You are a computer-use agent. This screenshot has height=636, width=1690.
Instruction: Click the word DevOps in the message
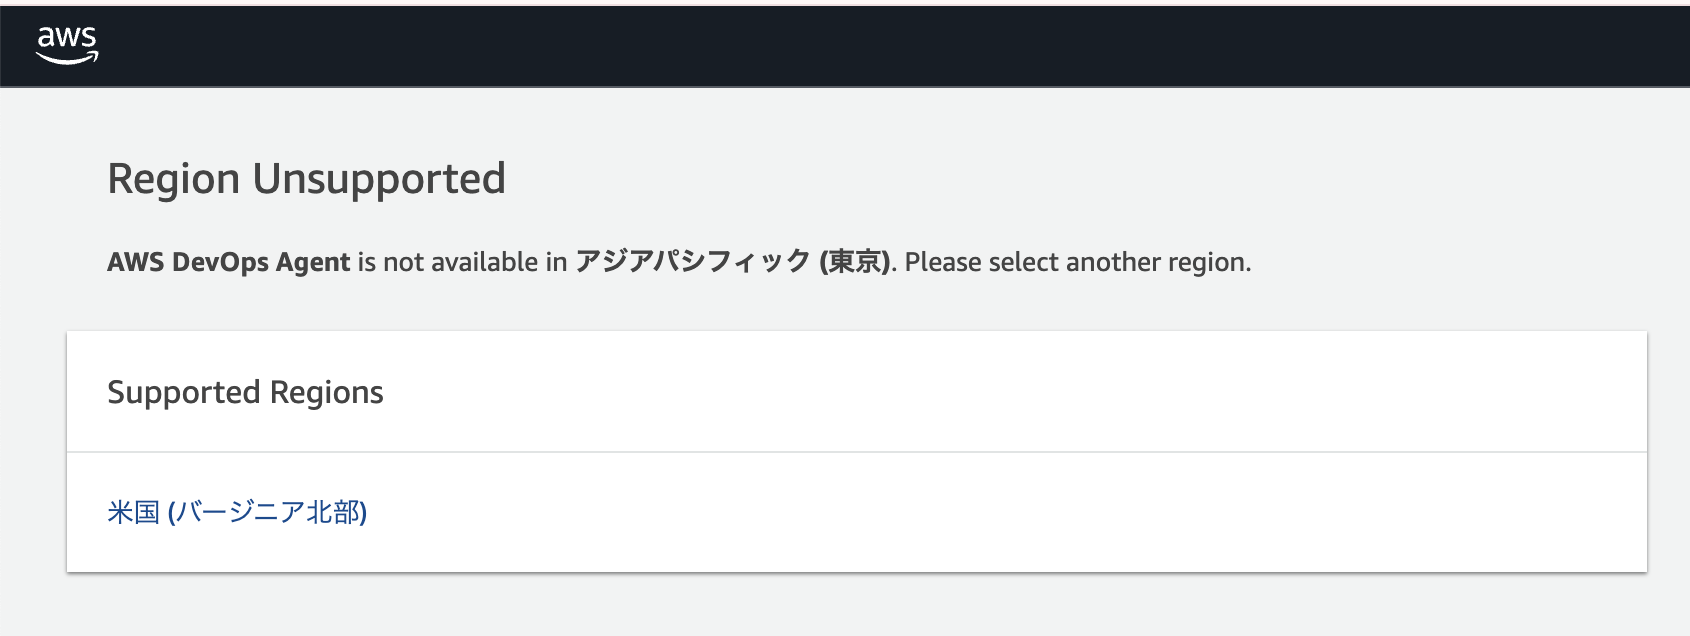tap(220, 262)
